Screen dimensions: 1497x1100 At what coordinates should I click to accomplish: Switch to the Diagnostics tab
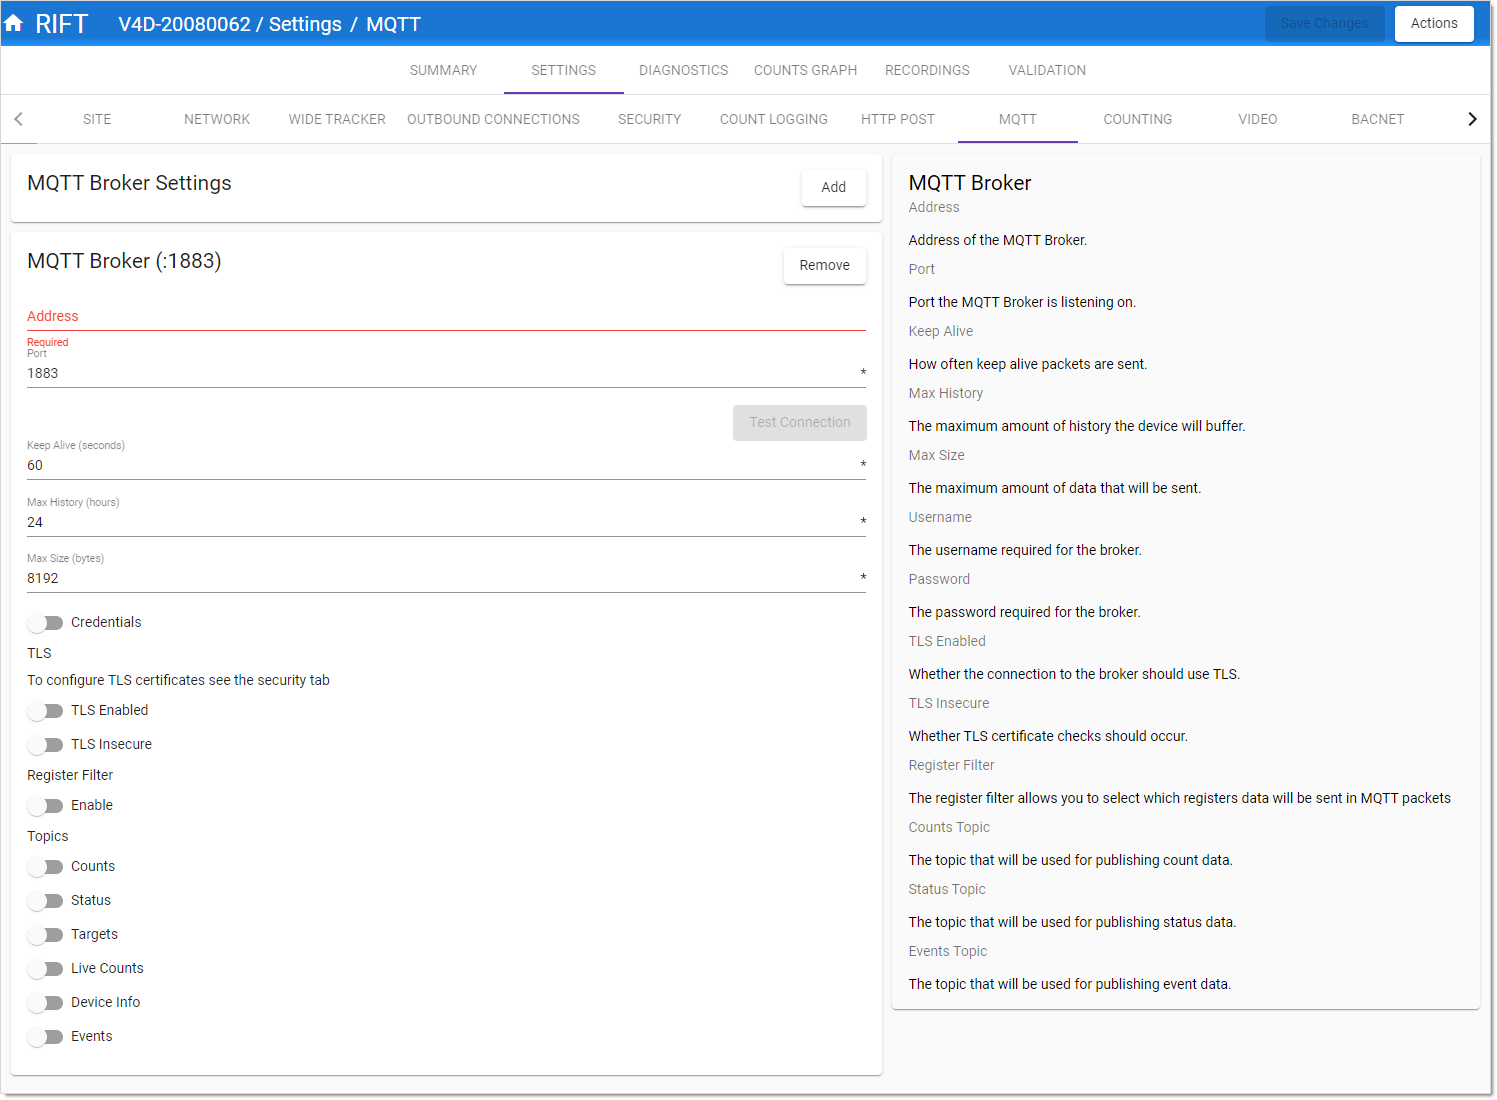(683, 70)
